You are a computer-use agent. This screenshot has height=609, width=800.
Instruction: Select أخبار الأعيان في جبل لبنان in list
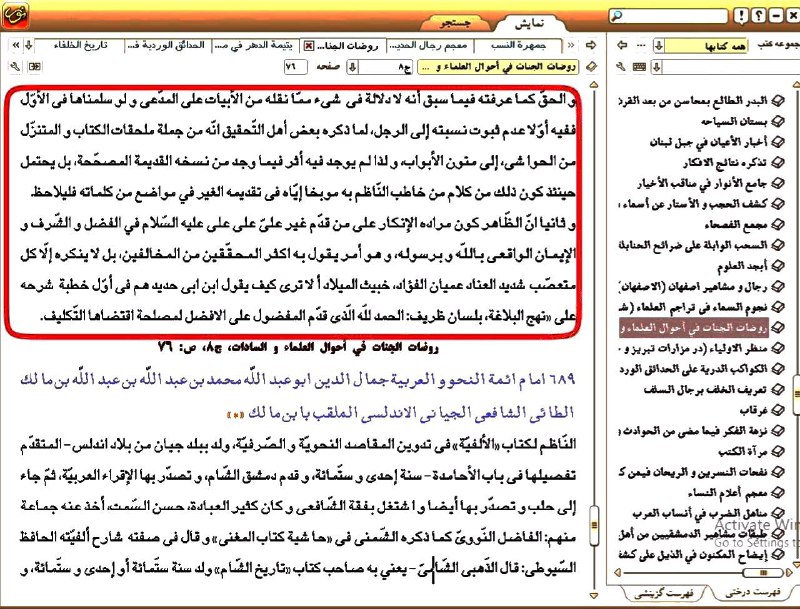(x=709, y=142)
